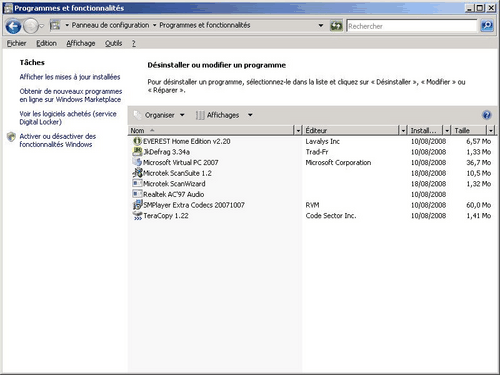The width and height of the screenshot is (500, 375).
Task: Open the Fichier menu
Action: pos(16,43)
